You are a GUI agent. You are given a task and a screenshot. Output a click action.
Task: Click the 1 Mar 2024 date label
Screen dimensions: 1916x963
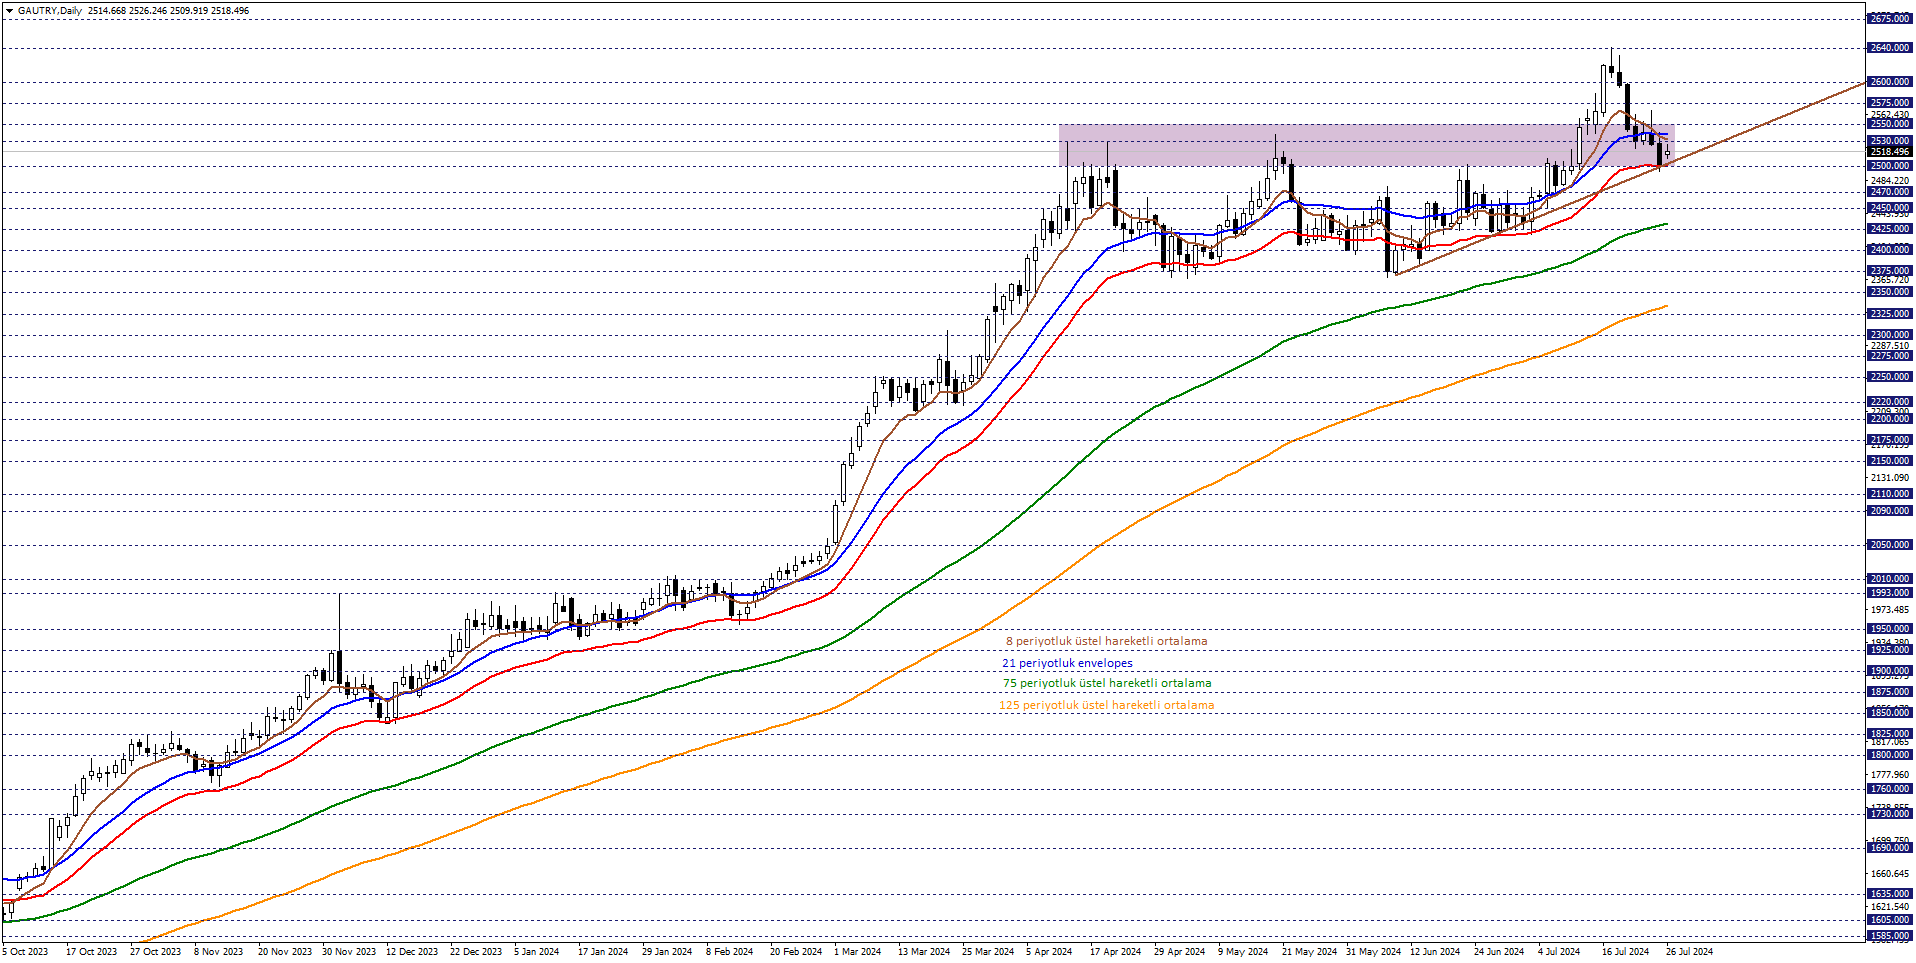coord(858,951)
